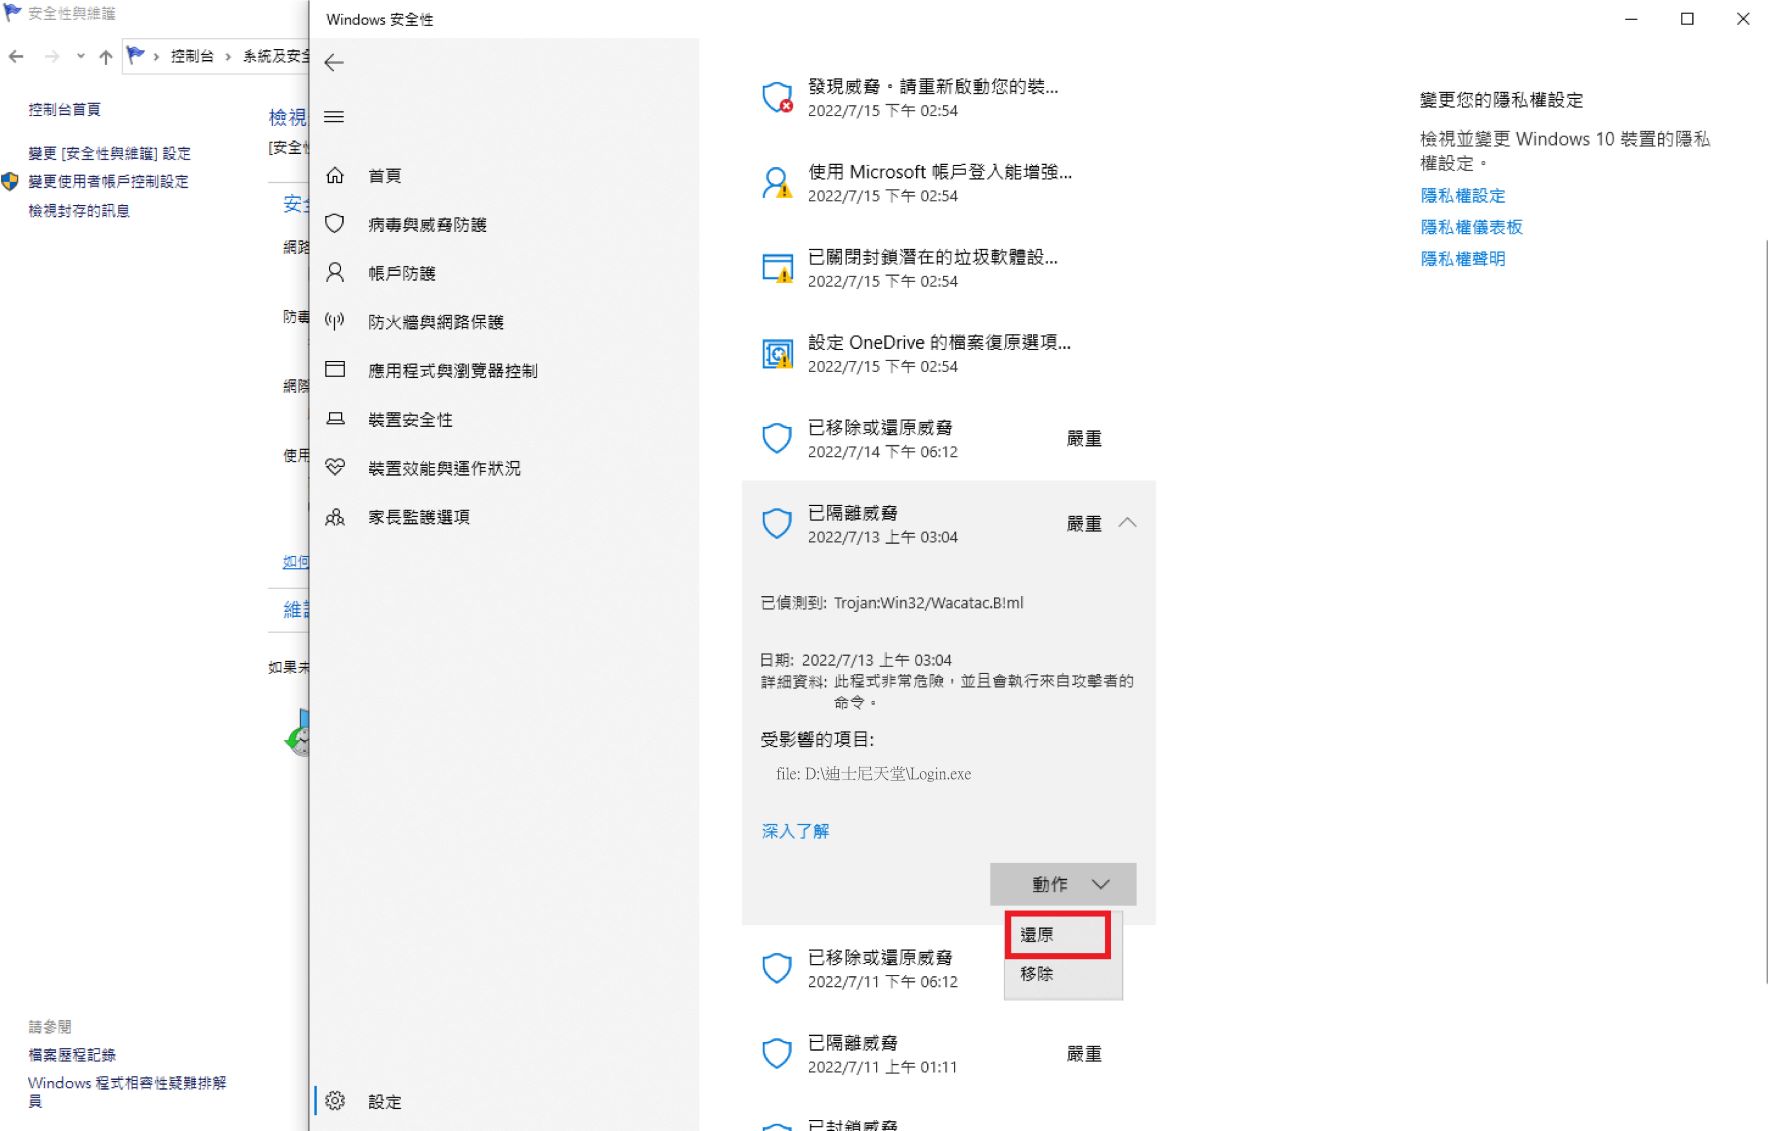Open the hamburger navigation menu
The height and width of the screenshot is (1131, 1768).
point(334,117)
